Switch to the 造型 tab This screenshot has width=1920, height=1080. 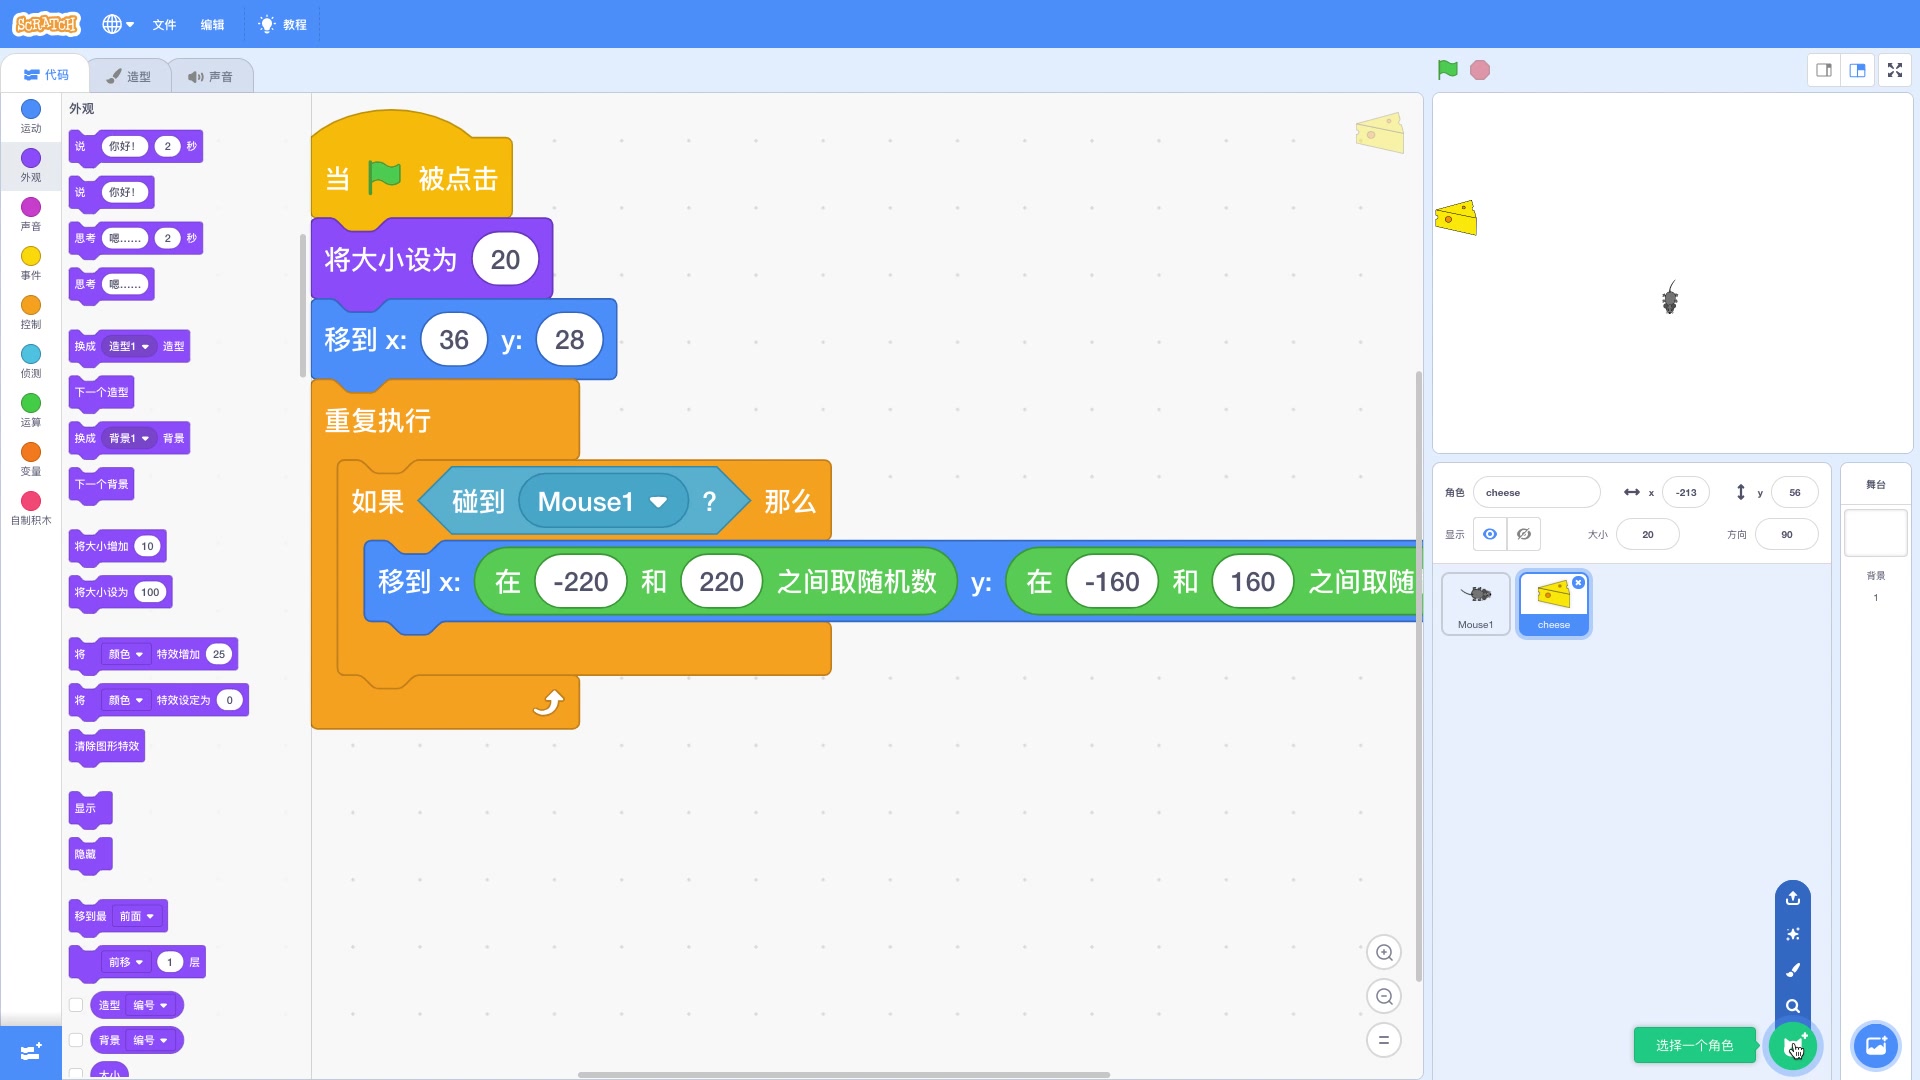point(129,76)
